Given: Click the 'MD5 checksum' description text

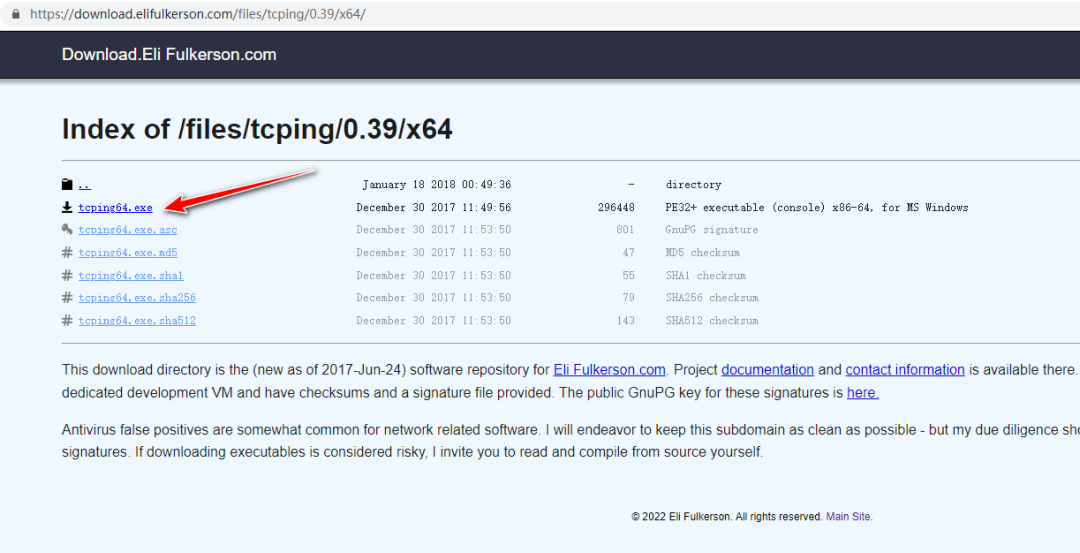Looking at the screenshot, I should (x=703, y=253).
